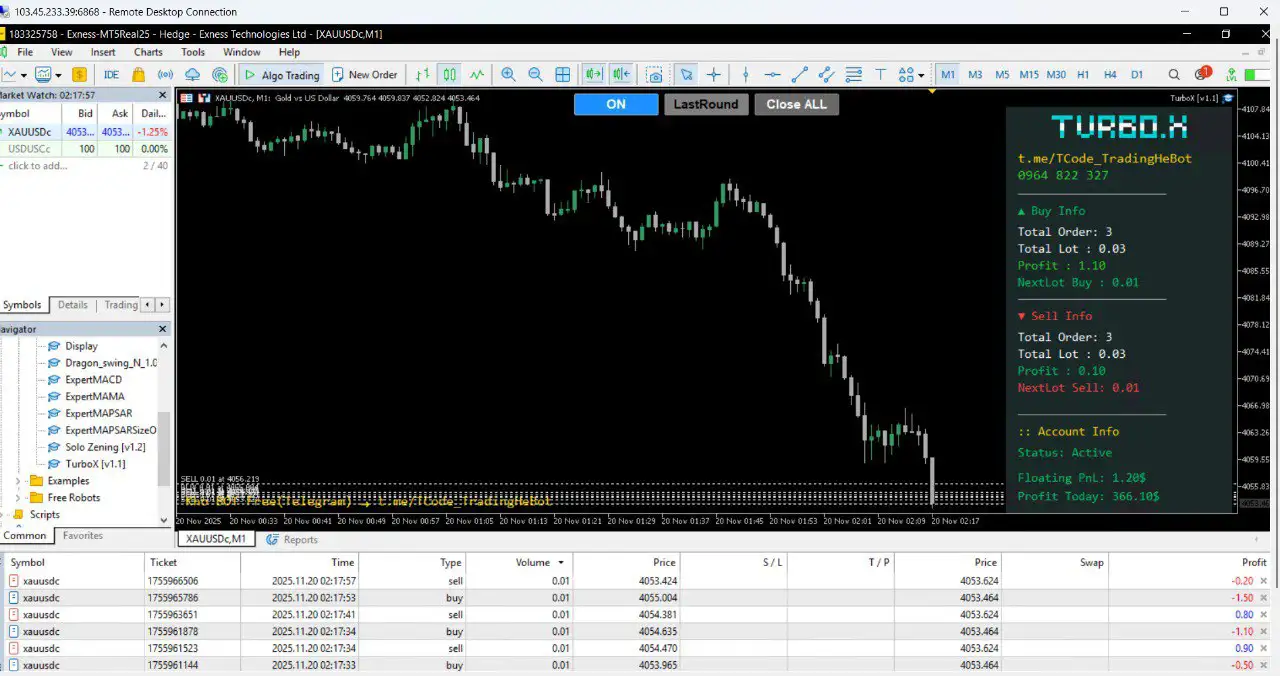The width and height of the screenshot is (1280, 676).
Task: Click the Zoom In magnifier icon
Action: click(x=509, y=75)
